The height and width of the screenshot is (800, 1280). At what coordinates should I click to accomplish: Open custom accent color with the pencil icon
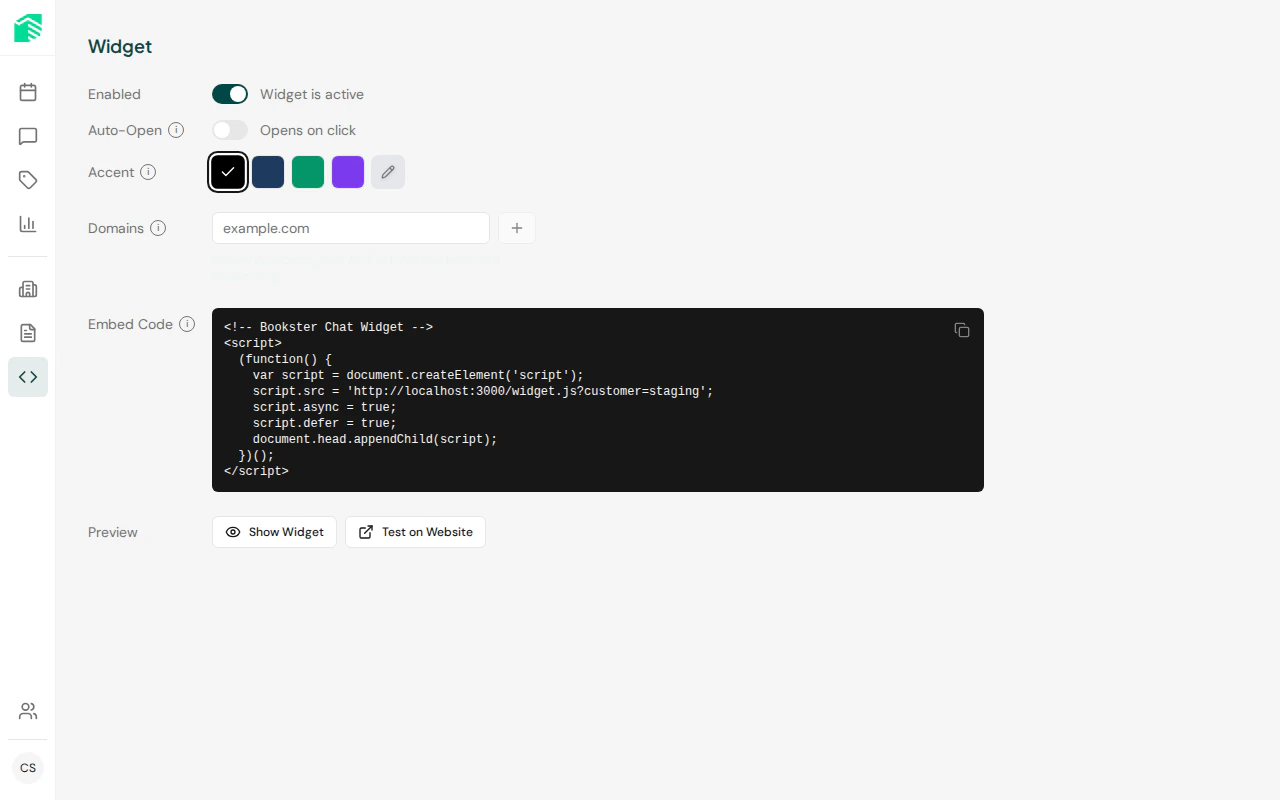click(x=388, y=172)
